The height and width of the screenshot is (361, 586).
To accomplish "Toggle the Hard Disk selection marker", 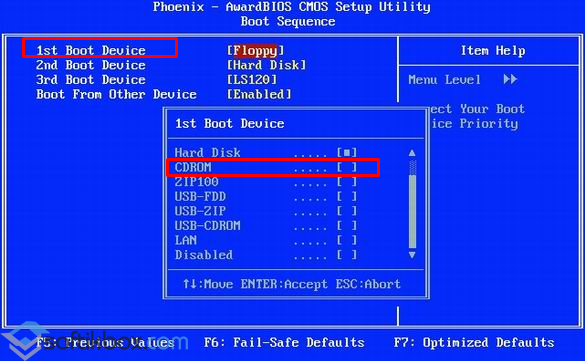I will tap(347, 152).
